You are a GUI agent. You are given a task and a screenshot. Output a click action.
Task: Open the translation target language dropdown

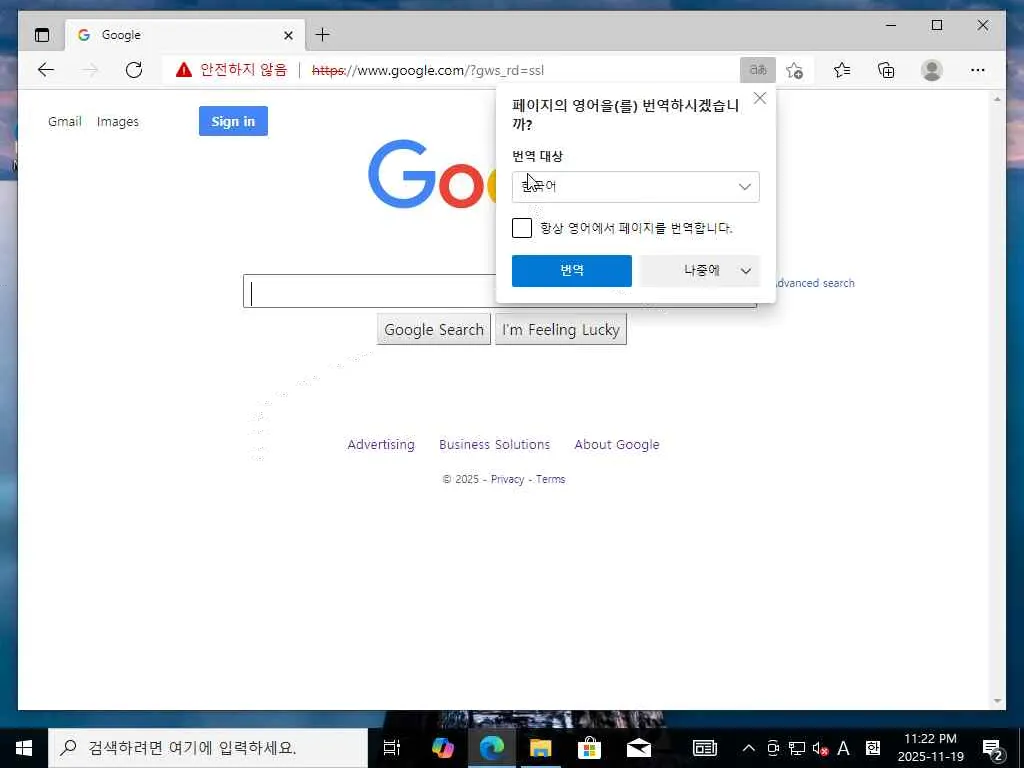635,187
